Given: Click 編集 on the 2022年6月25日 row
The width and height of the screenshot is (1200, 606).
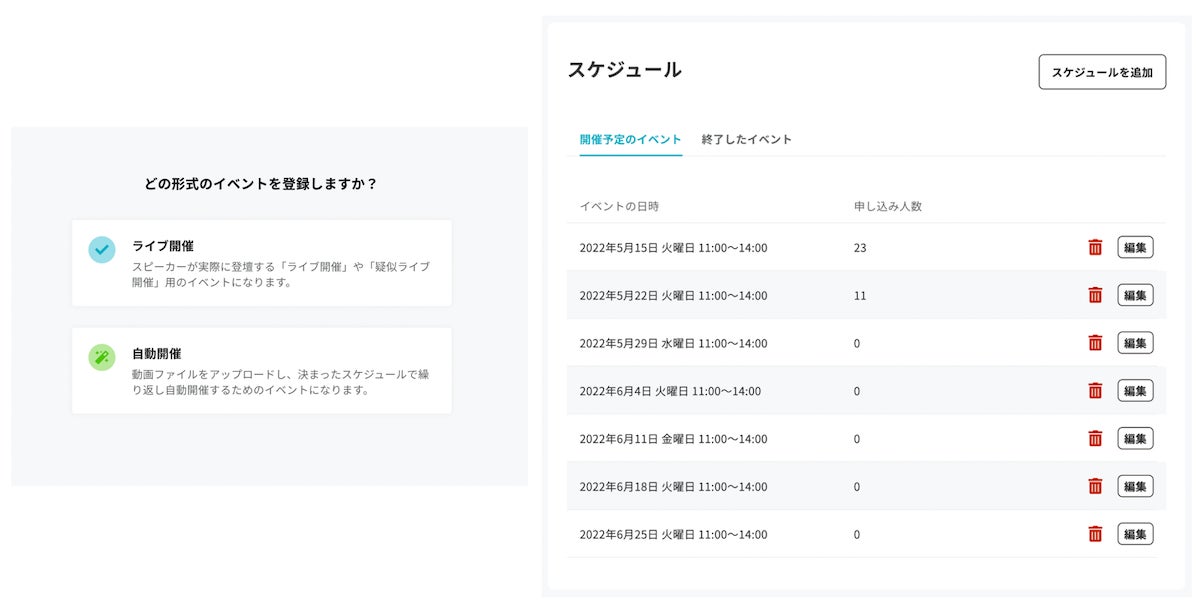Looking at the screenshot, I should coord(1135,534).
